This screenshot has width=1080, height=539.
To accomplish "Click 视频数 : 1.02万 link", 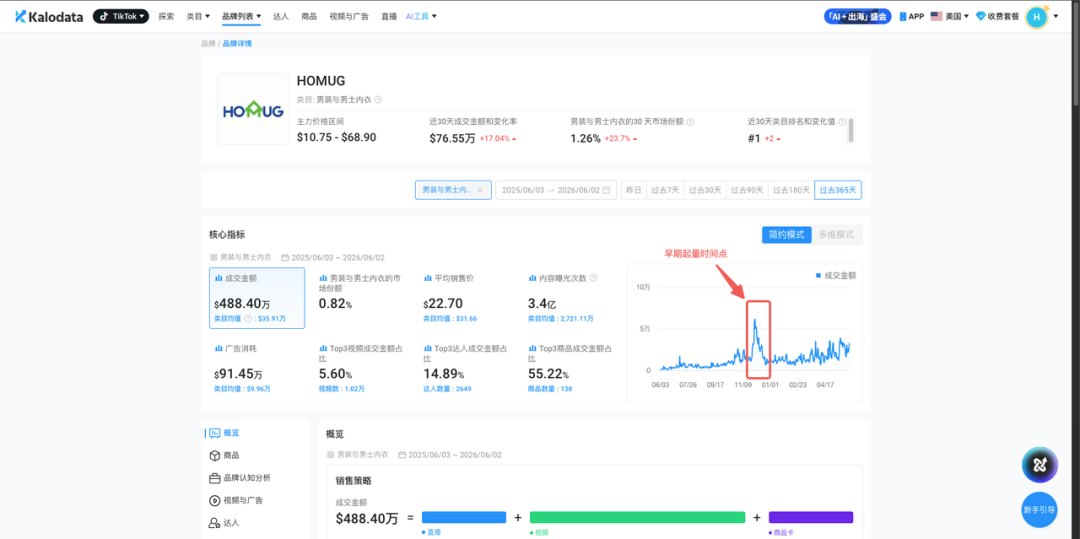I will click(342, 389).
